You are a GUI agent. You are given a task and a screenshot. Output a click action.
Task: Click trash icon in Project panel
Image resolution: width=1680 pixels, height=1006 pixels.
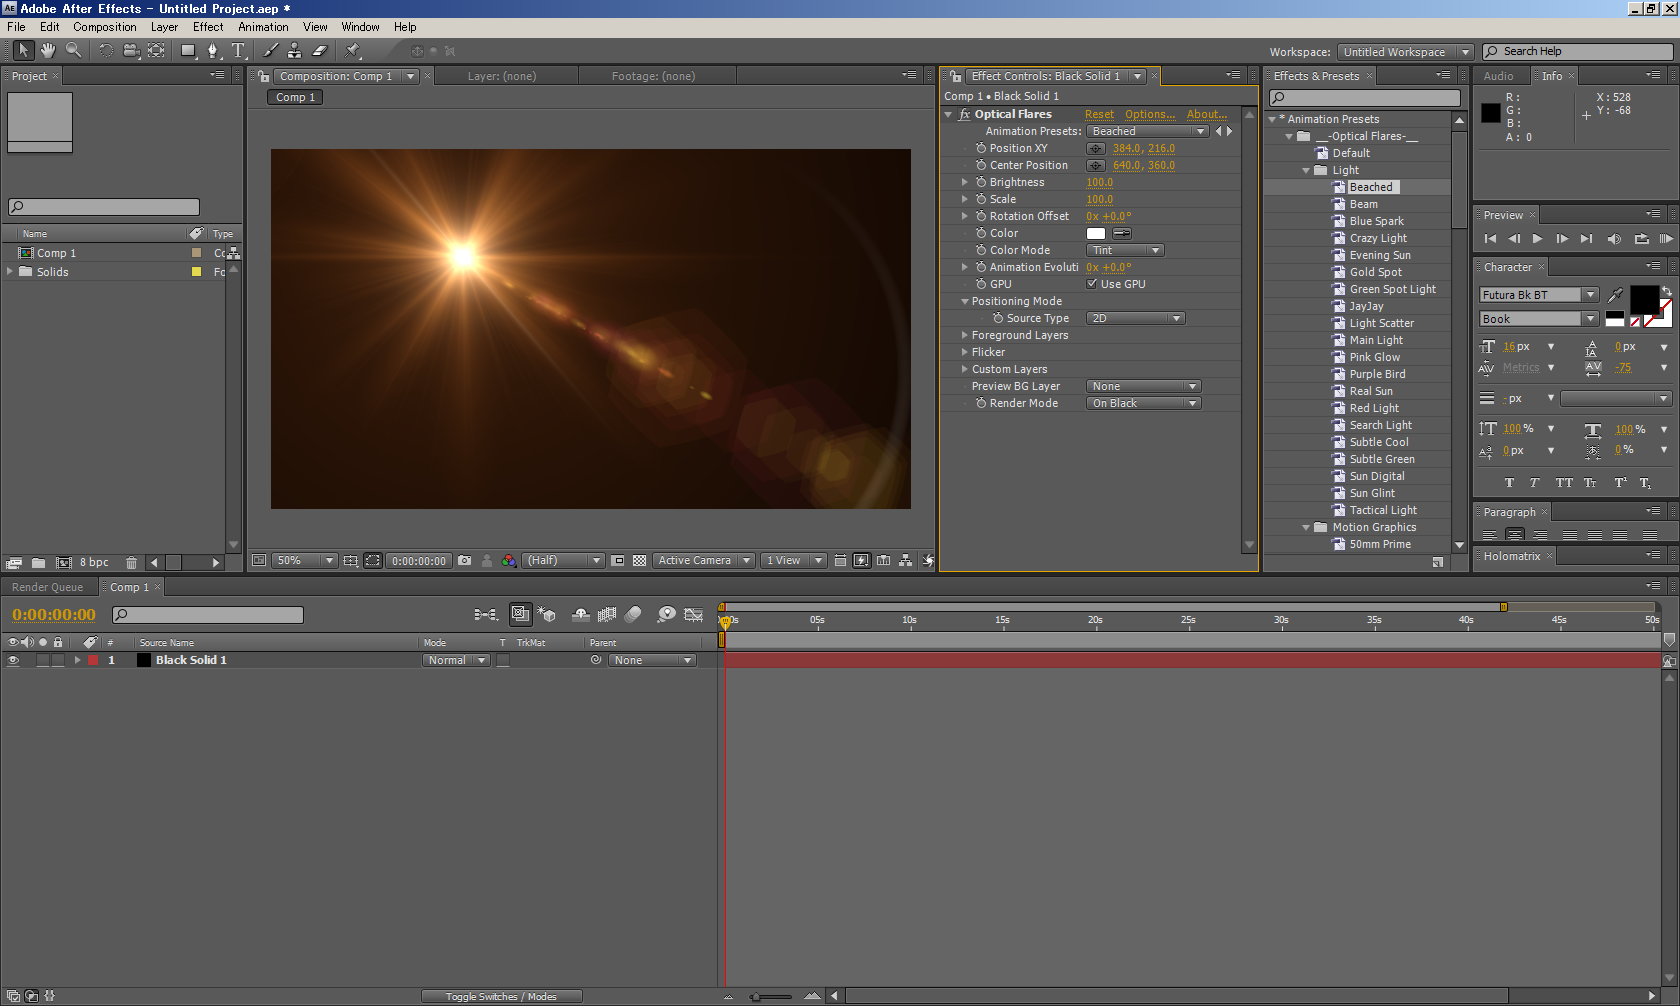click(131, 563)
